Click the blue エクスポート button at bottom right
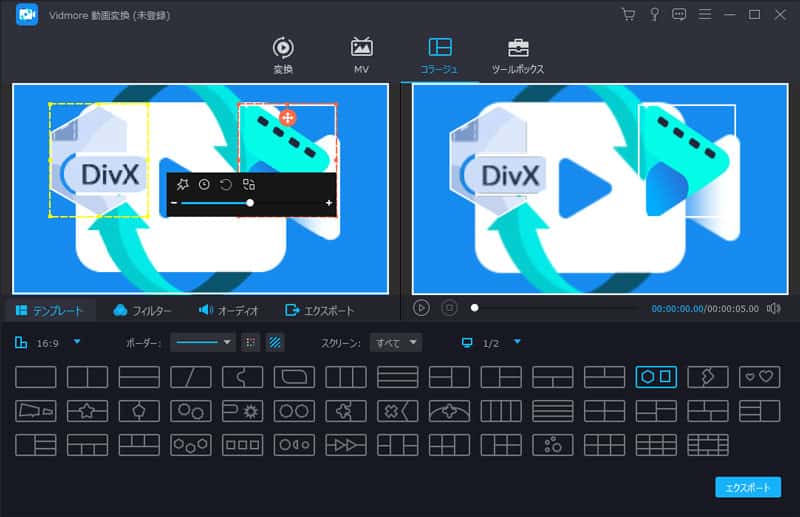This screenshot has width=800, height=517. [x=747, y=487]
